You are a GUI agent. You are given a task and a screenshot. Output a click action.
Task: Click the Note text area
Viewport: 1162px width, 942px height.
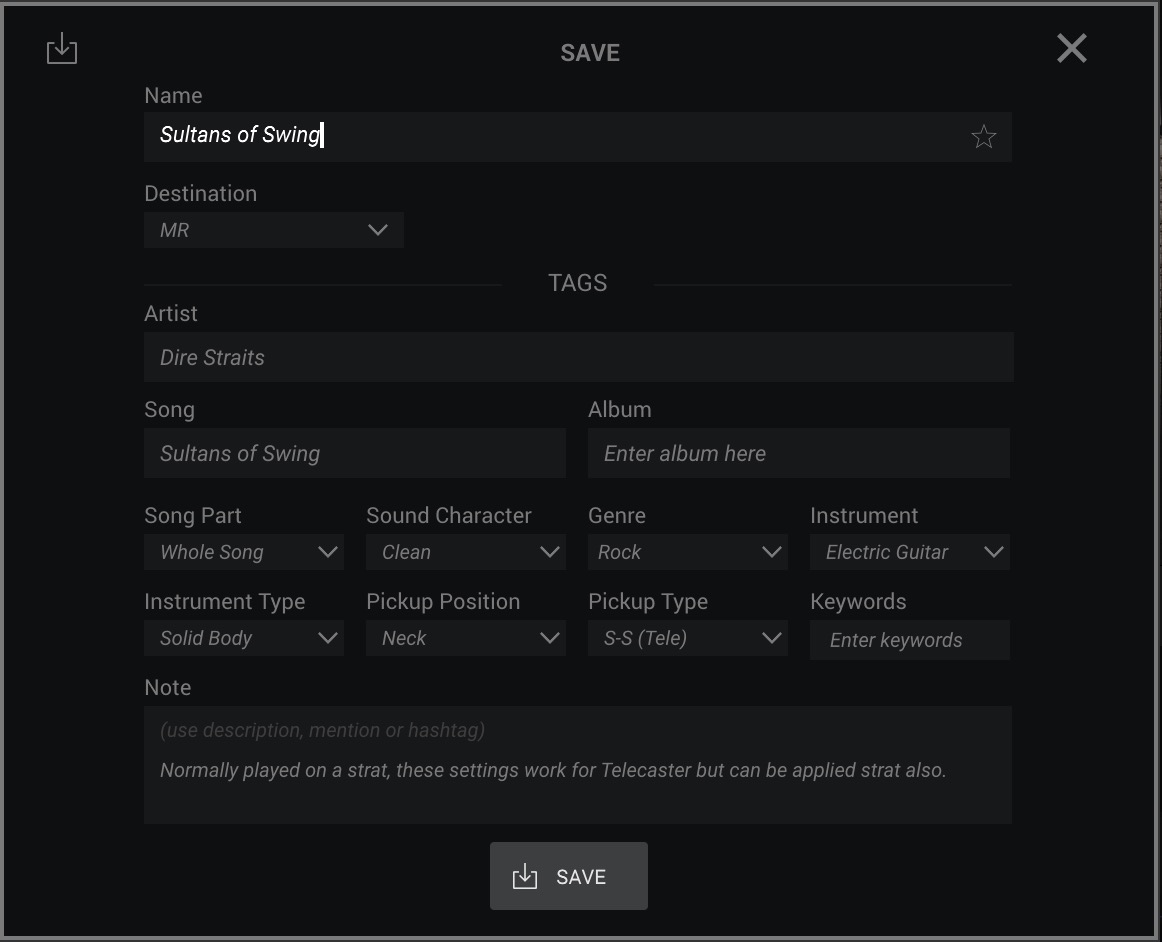pos(577,765)
